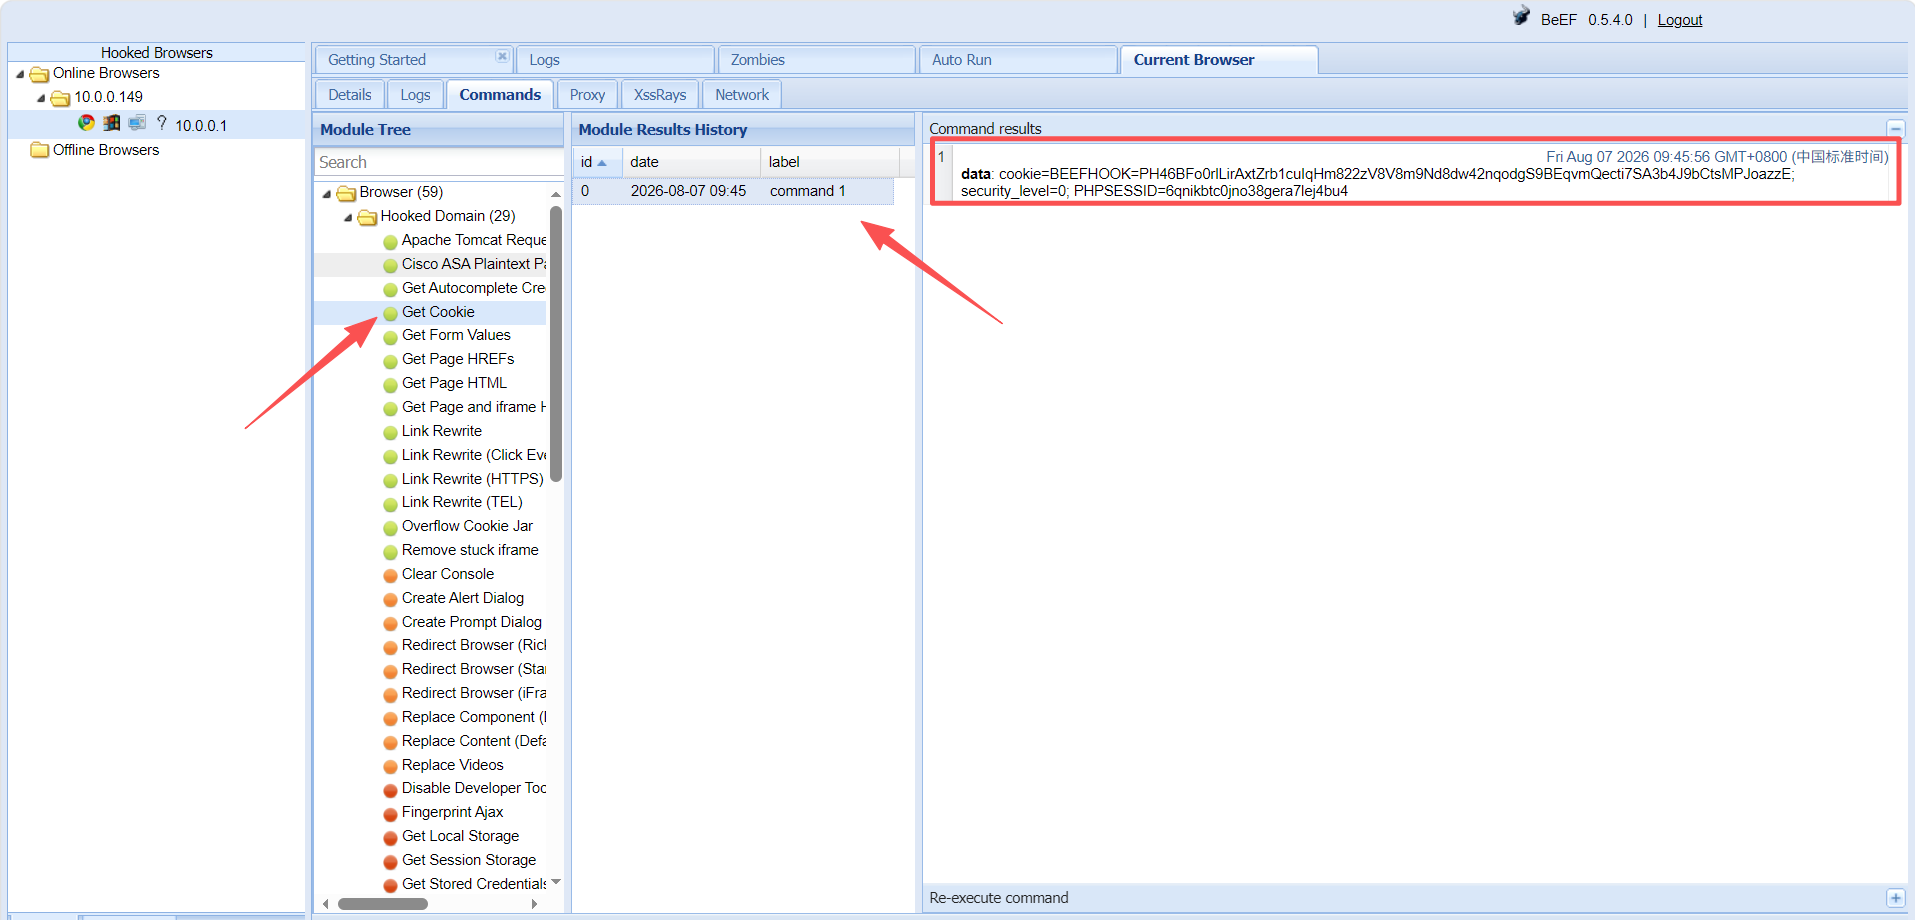Select the Get Autocomplete Creds module
The height and width of the screenshot is (920, 1915).
[474, 288]
